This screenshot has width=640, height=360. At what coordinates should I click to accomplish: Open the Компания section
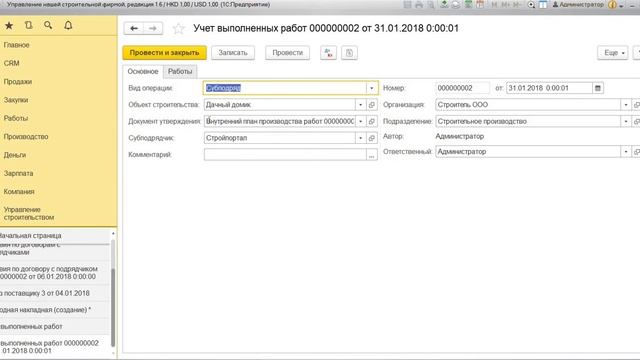pos(19,192)
